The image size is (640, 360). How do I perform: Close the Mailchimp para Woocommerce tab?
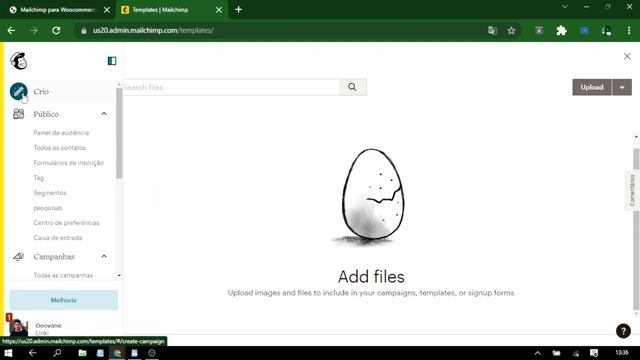(107, 10)
